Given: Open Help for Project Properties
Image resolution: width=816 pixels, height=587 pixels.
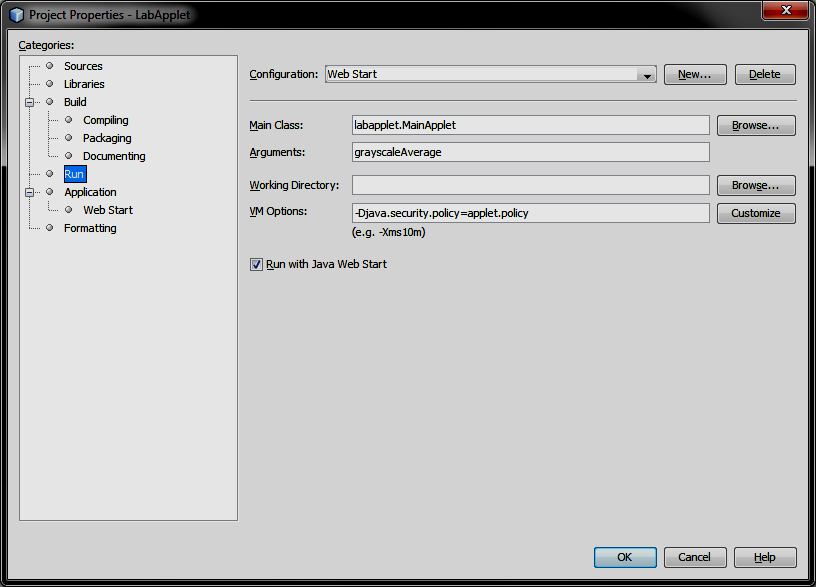Looking at the screenshot, I should click(764, 557).
